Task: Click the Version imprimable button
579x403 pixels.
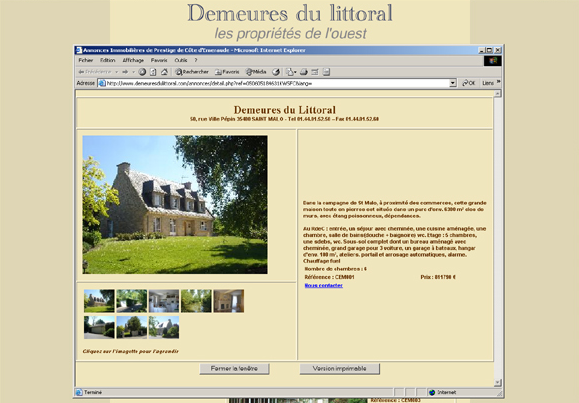Action: (339, 369)
